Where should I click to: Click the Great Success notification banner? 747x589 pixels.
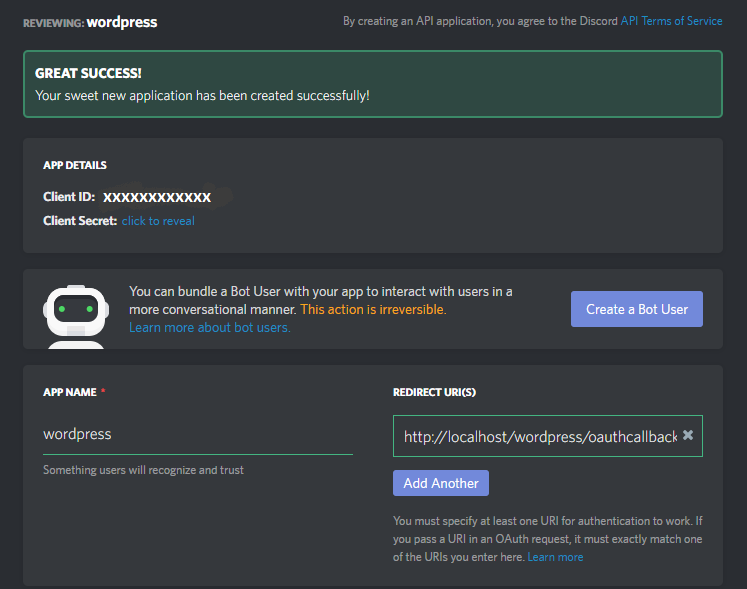pos(373,84)
